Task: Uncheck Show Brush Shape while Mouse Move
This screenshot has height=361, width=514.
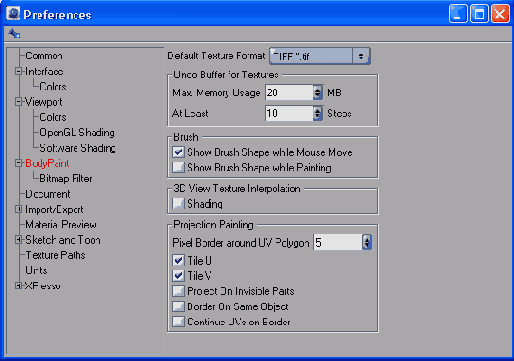Action: [x=178, y=152]
